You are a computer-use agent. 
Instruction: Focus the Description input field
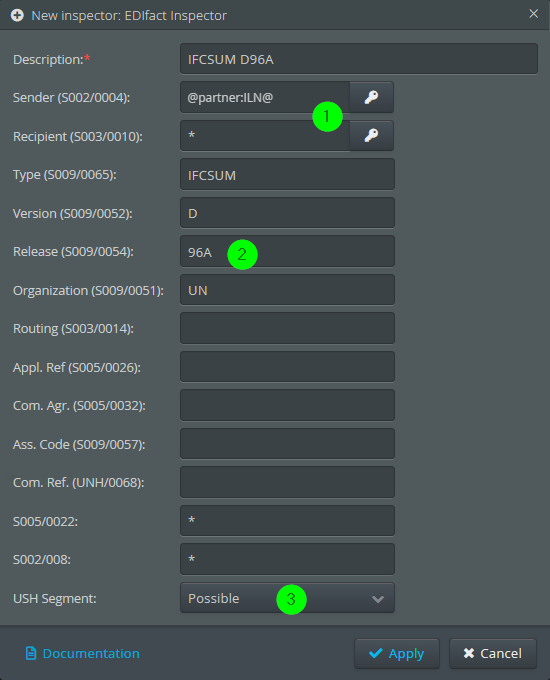[x=359, y=59]
